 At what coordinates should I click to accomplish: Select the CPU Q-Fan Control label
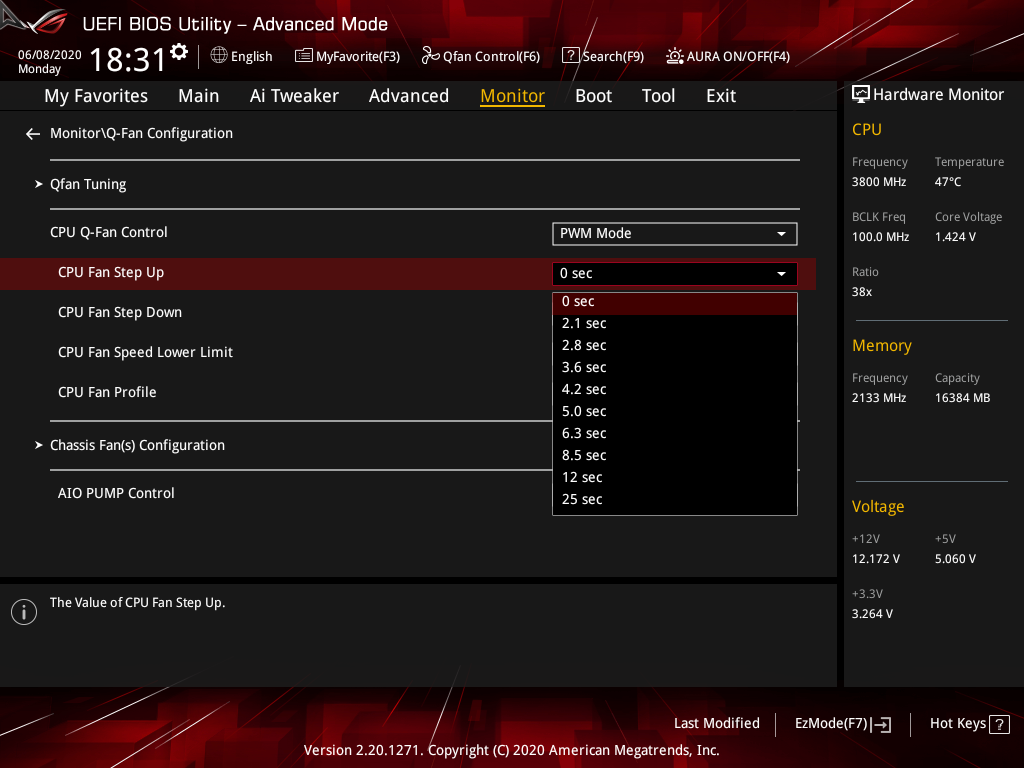coord(108,232)
